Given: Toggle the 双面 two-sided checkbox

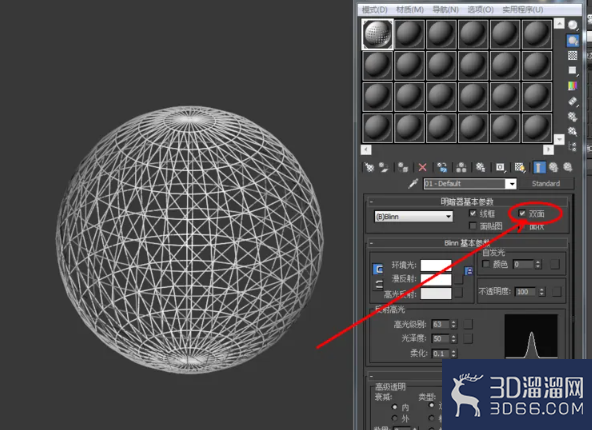Looking at the screenshot, I should [x=522, y=213].
